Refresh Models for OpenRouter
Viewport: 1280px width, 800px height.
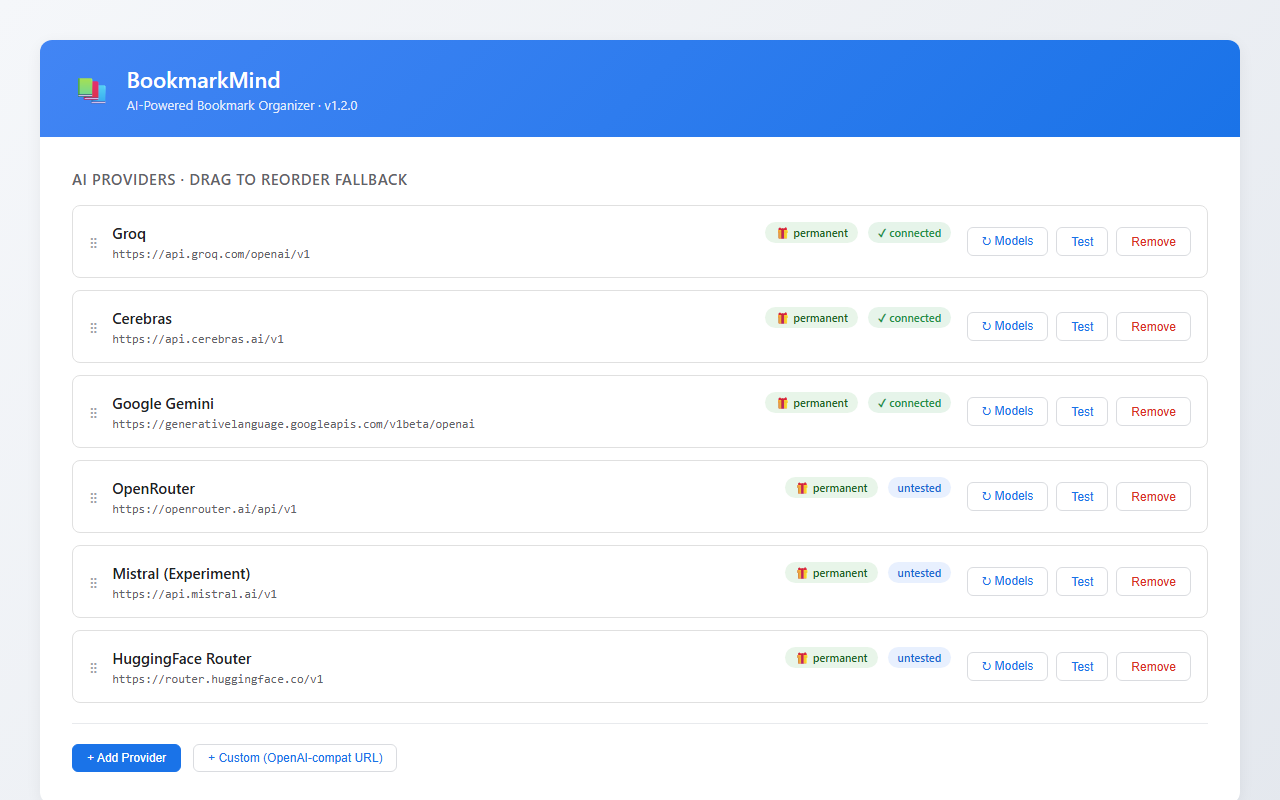(x=1007, y=496)
